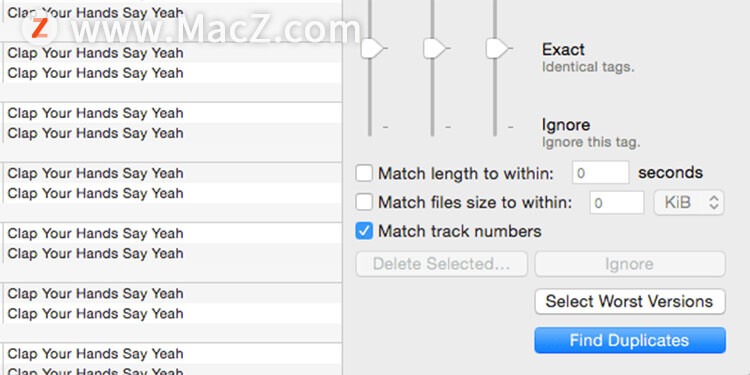The width and height of the screenshot is (750, 375).
Task: Click the leftmost tag matching slider handle
Action: 372,49
